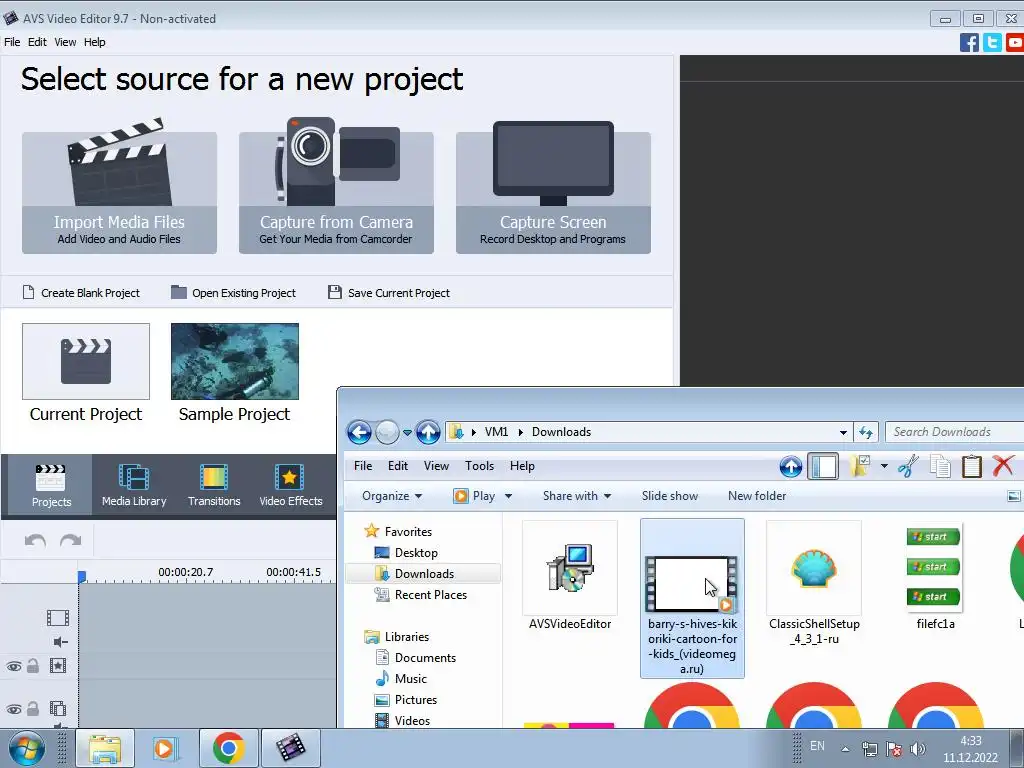Toggle lock on the video overlay track

tap(33, 709)
